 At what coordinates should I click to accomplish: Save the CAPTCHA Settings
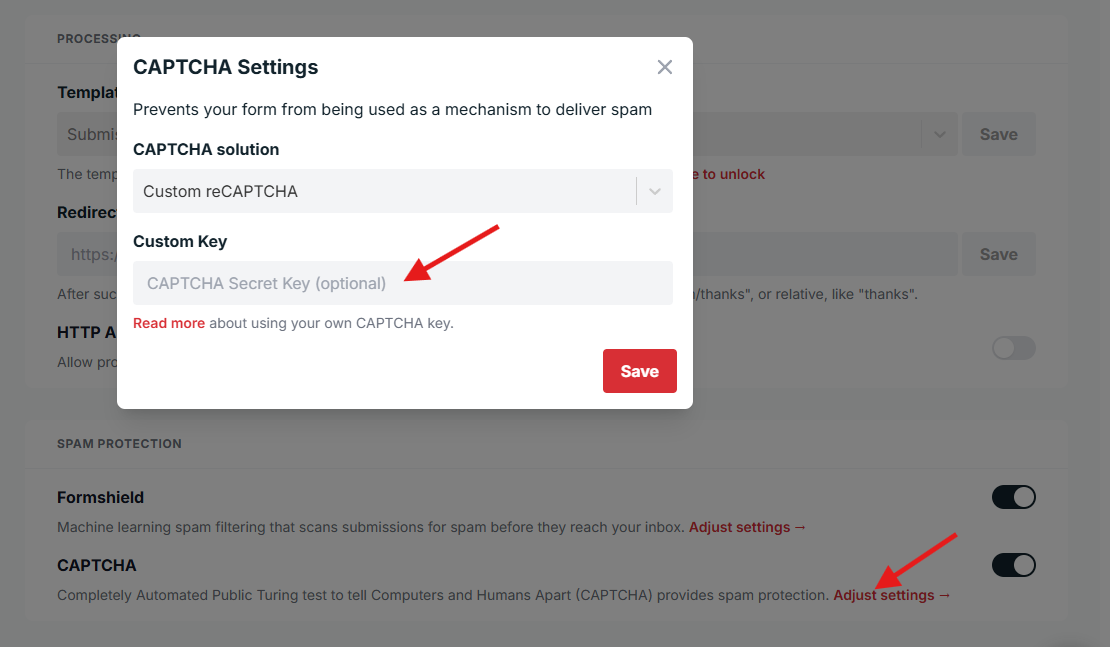click(639, 370)
